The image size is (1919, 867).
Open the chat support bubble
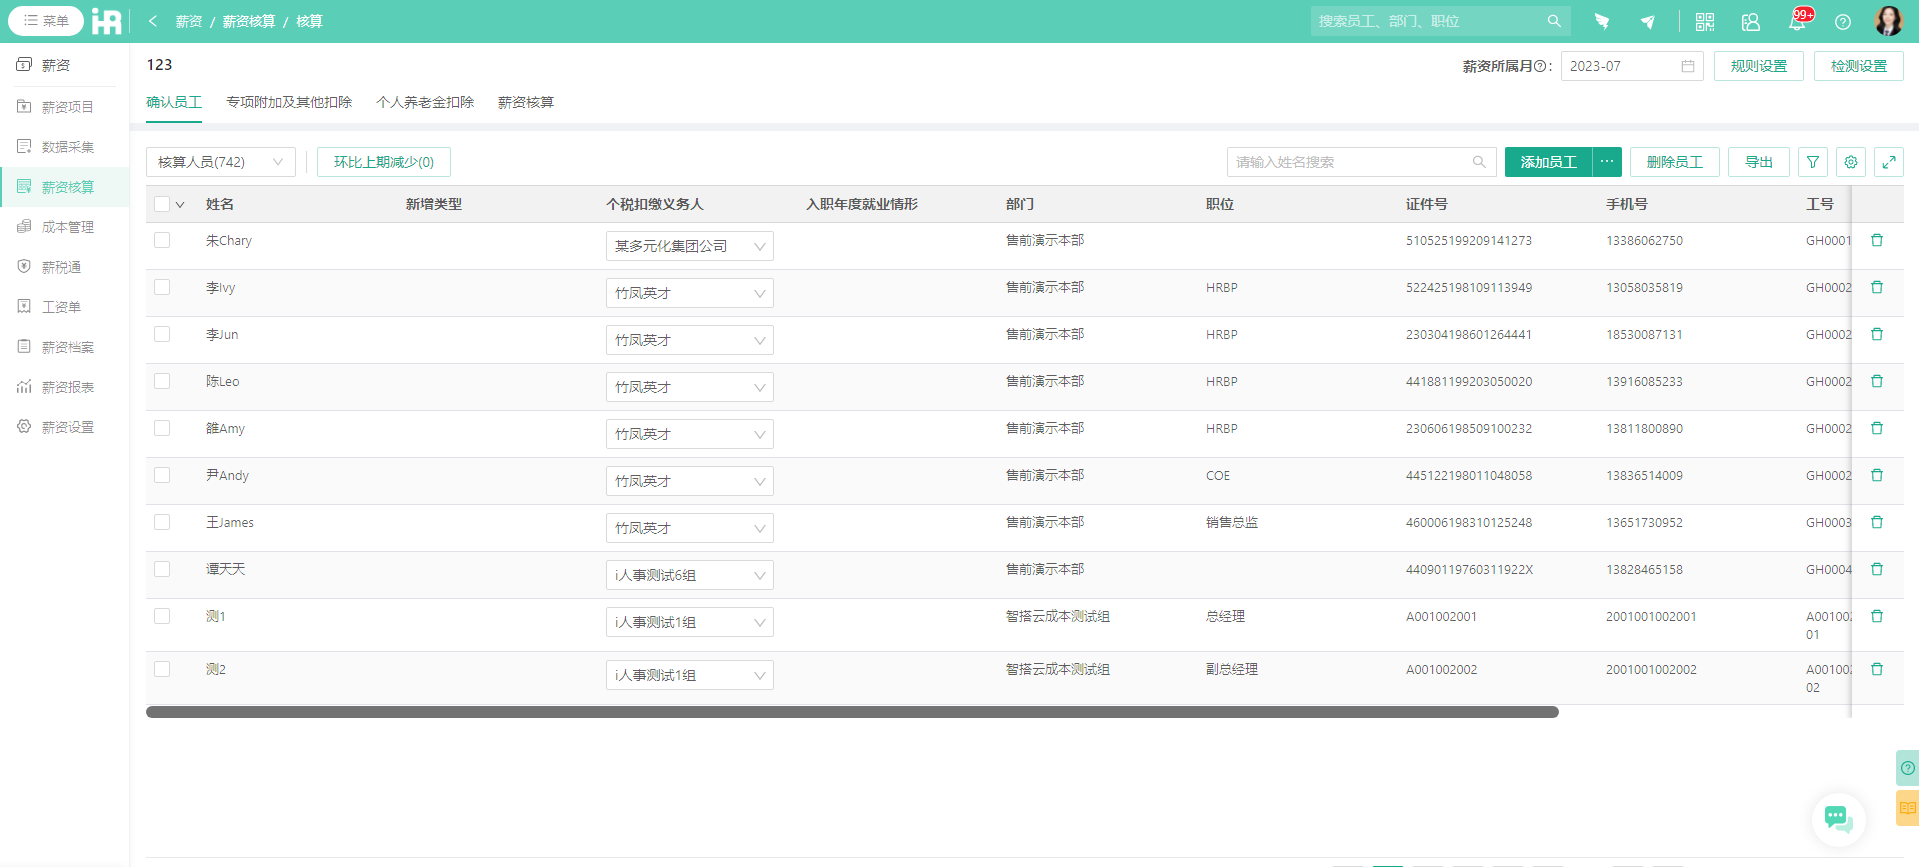click(1838, 818)
